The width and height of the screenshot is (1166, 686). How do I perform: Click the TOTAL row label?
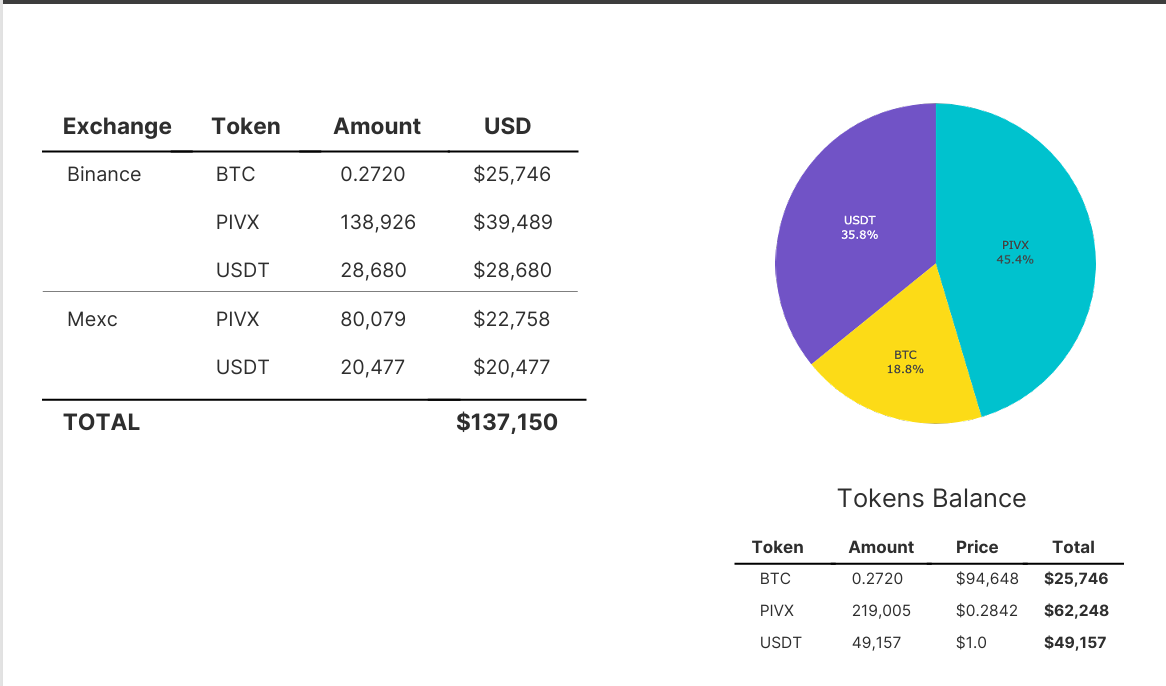(101, 422)
